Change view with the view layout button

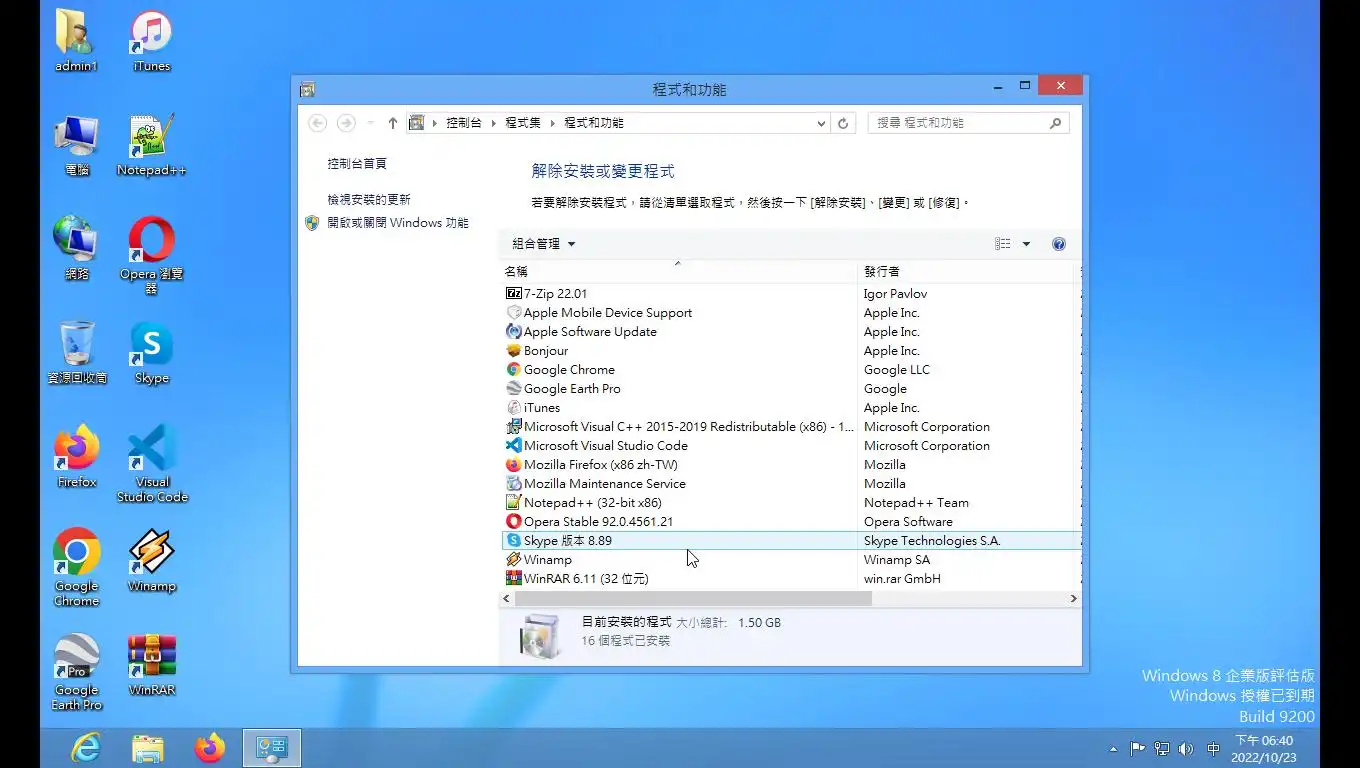coord(1003,244)
